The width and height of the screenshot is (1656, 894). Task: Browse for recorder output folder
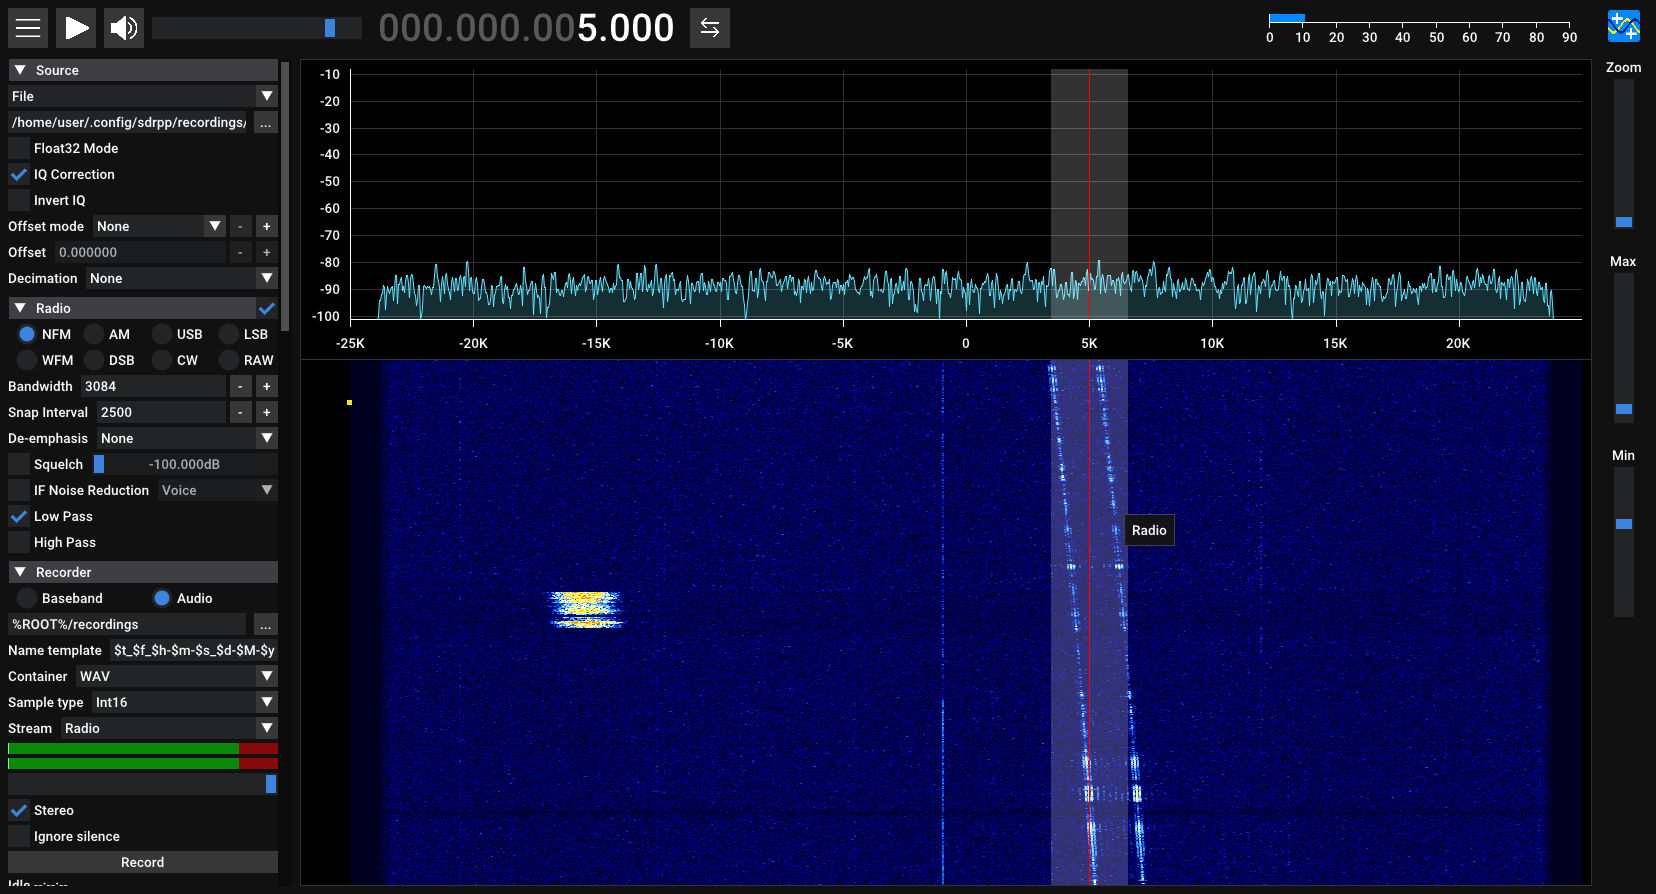tap(265, 625)
